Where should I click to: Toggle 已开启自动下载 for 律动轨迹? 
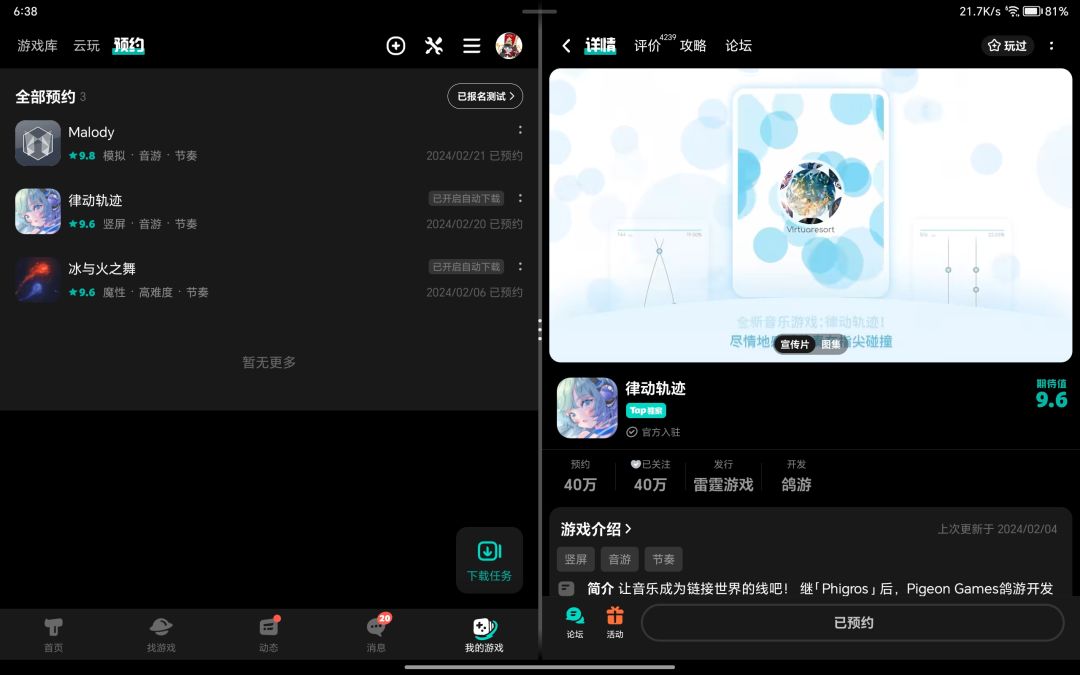(466, 198)
